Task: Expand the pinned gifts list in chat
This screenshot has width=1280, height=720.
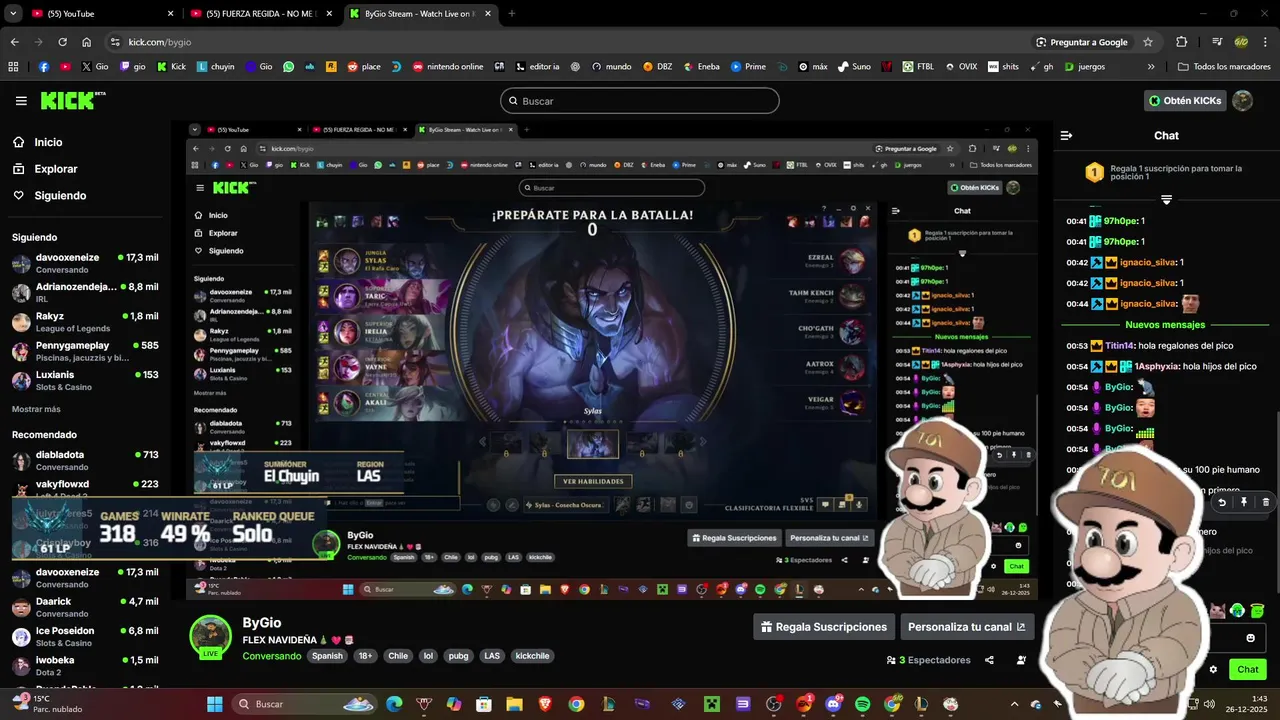Action: coord(1166,200)
